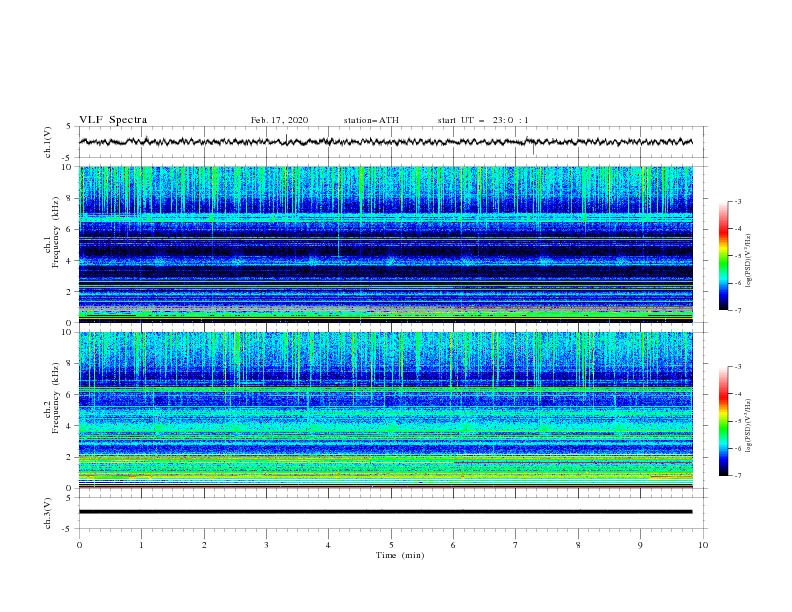Click the "5" tick on ch.1(V) axis
Image resolution: width=792 pixels, height=612 pixels.
69,127
